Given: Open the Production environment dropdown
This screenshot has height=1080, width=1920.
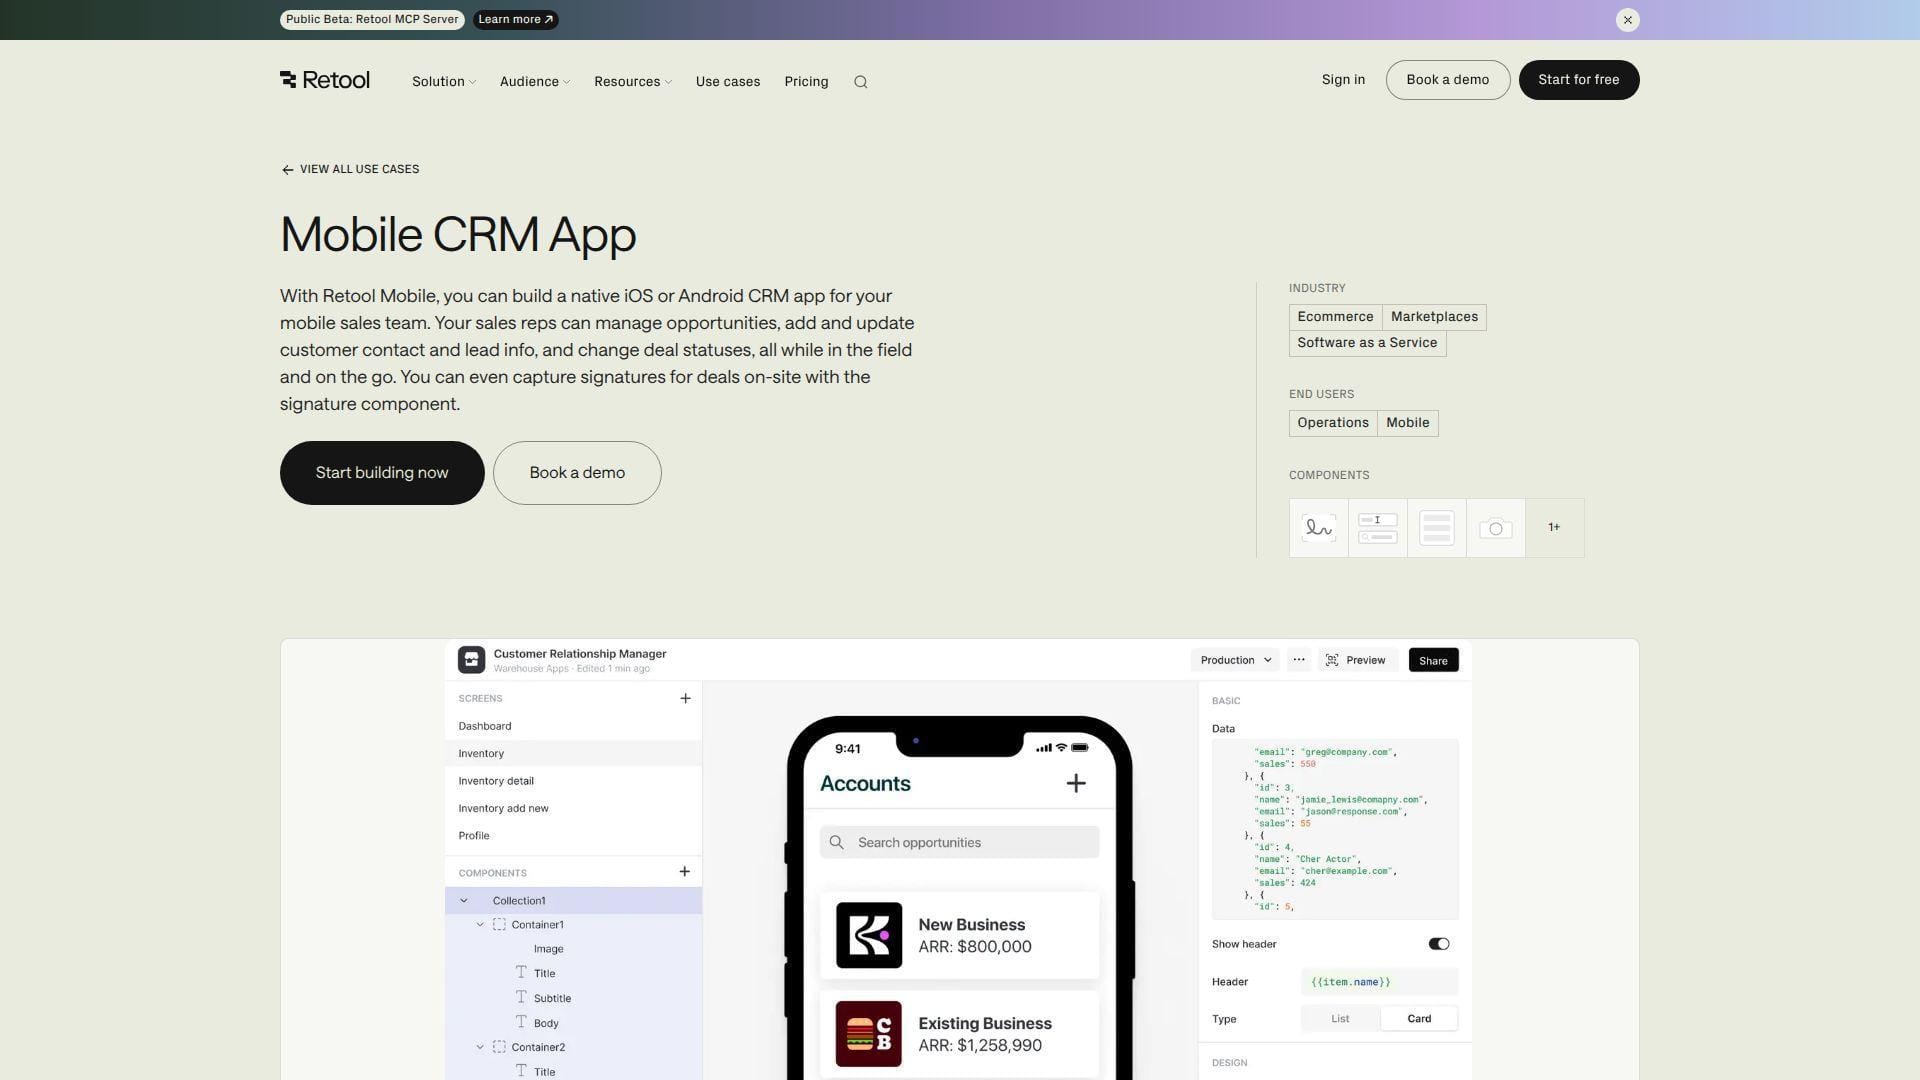Looking at the screenshot, I should [x=1236, y=660].
